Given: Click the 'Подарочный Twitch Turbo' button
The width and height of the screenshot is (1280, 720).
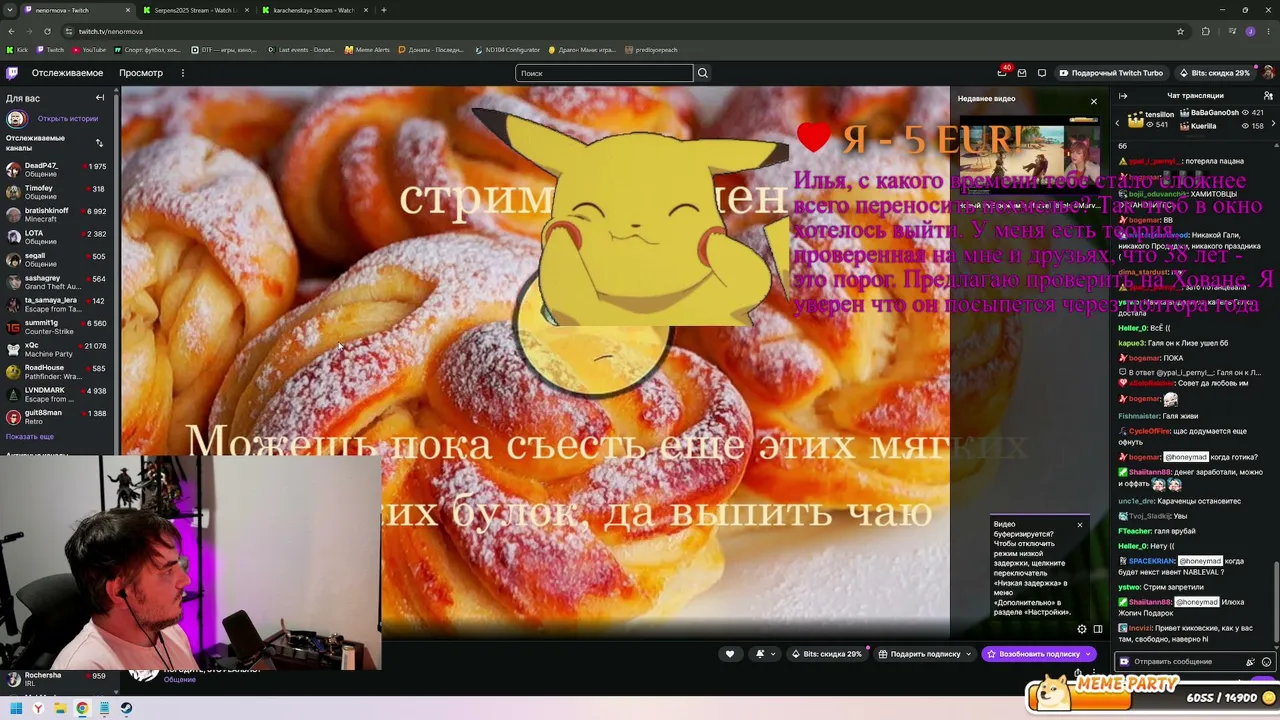Looking at the screenshot, I should (x=1111, y=73).
